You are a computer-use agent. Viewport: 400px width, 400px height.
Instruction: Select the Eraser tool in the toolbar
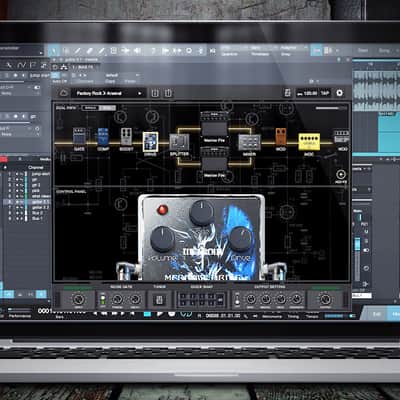pos(89,51)
